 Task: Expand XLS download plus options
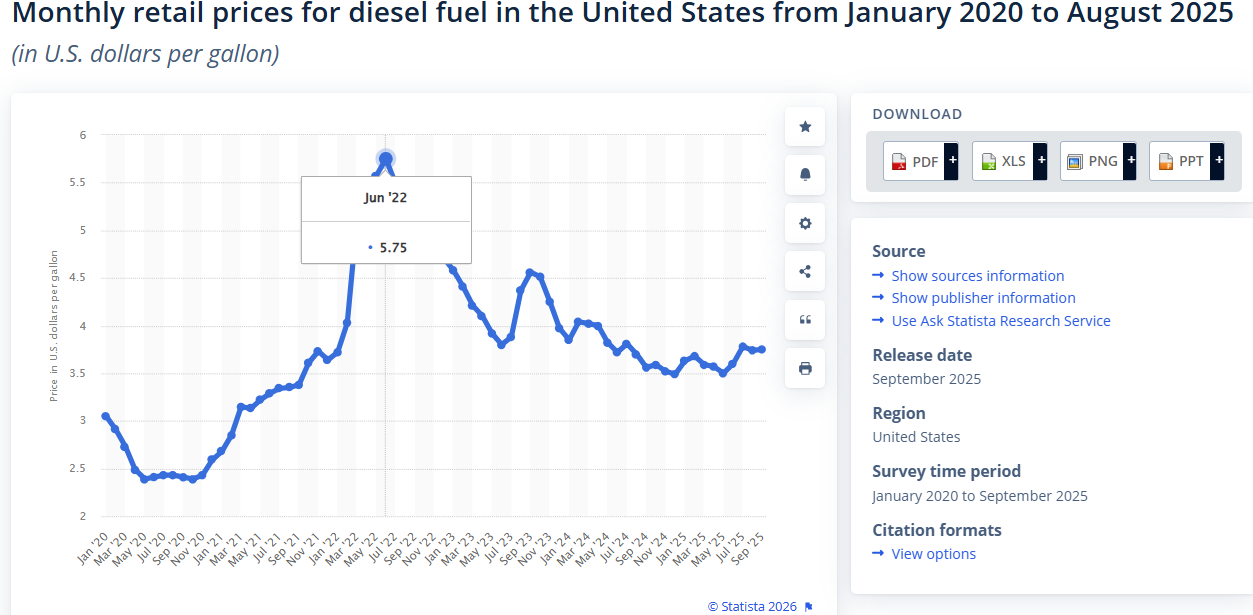[1041, 160]
